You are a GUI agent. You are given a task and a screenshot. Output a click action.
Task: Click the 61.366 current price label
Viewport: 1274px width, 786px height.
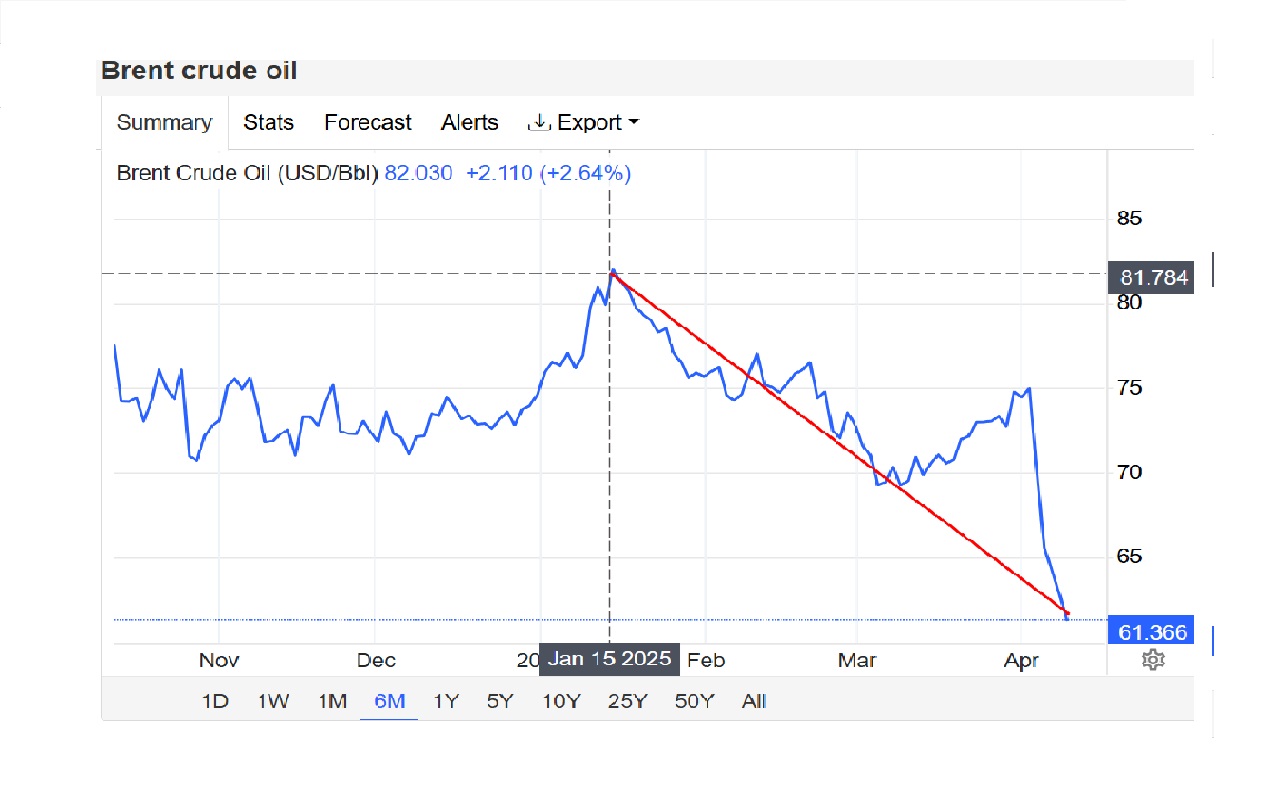[1152, 632]
